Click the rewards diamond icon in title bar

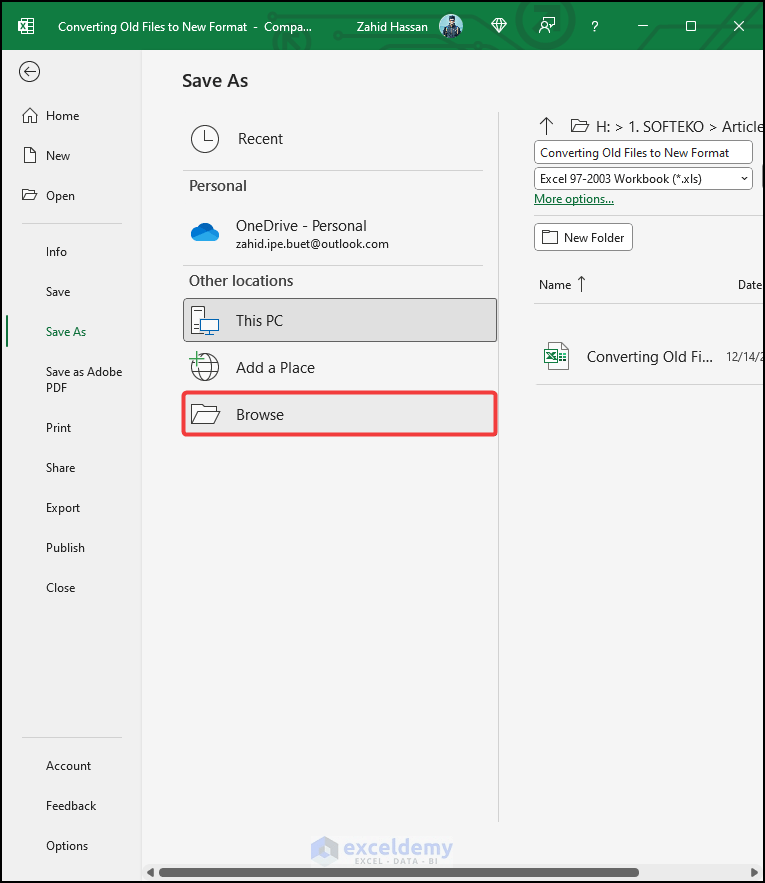[x=498, y=26]
